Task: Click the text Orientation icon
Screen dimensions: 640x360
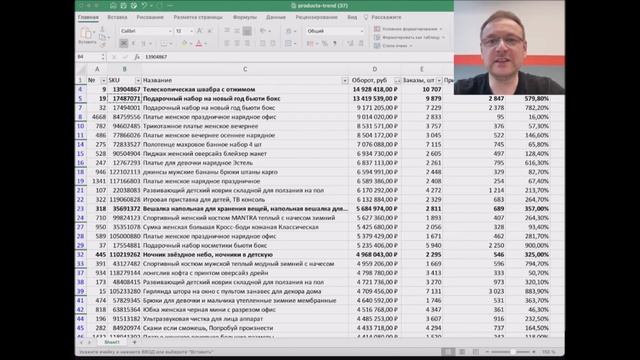Action: coord(264,31)
